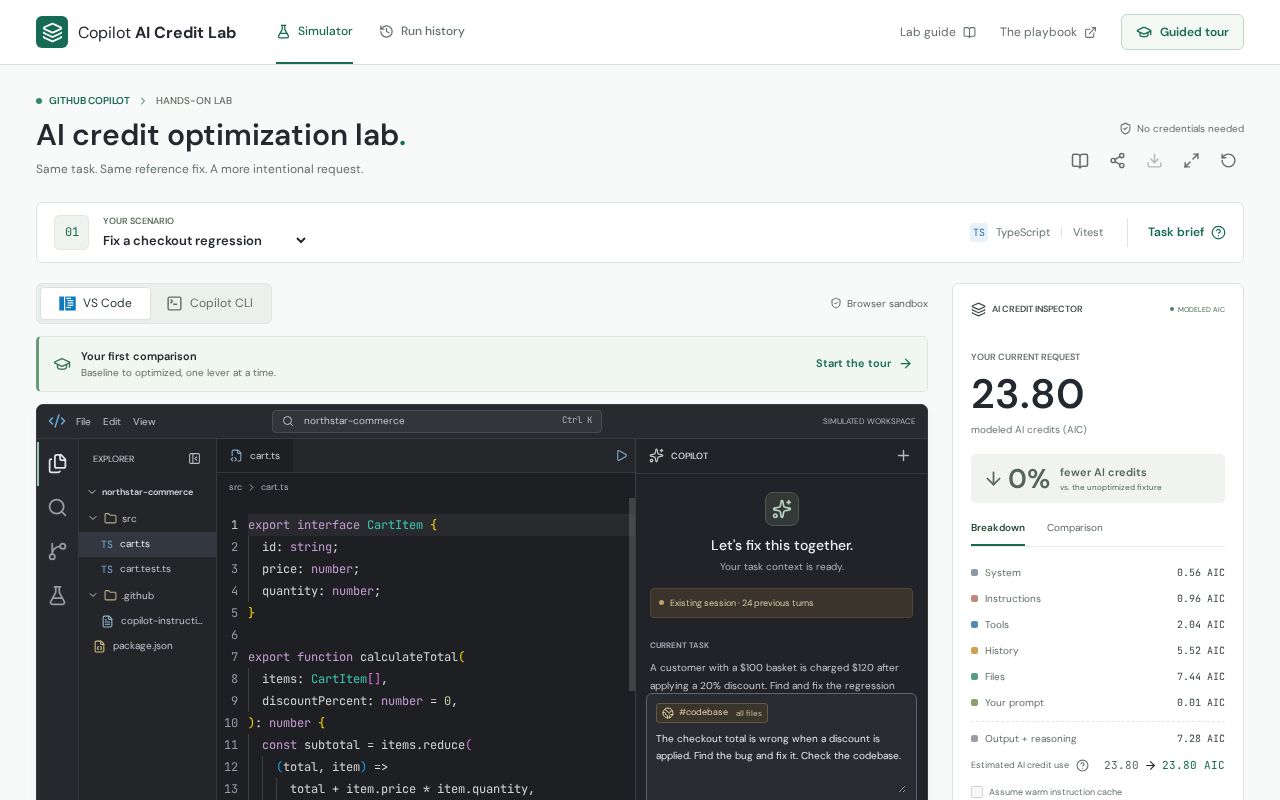This screenshot has height=800, width=1280.
Task: Open the Run history tab
Action: tap(422, 32)
